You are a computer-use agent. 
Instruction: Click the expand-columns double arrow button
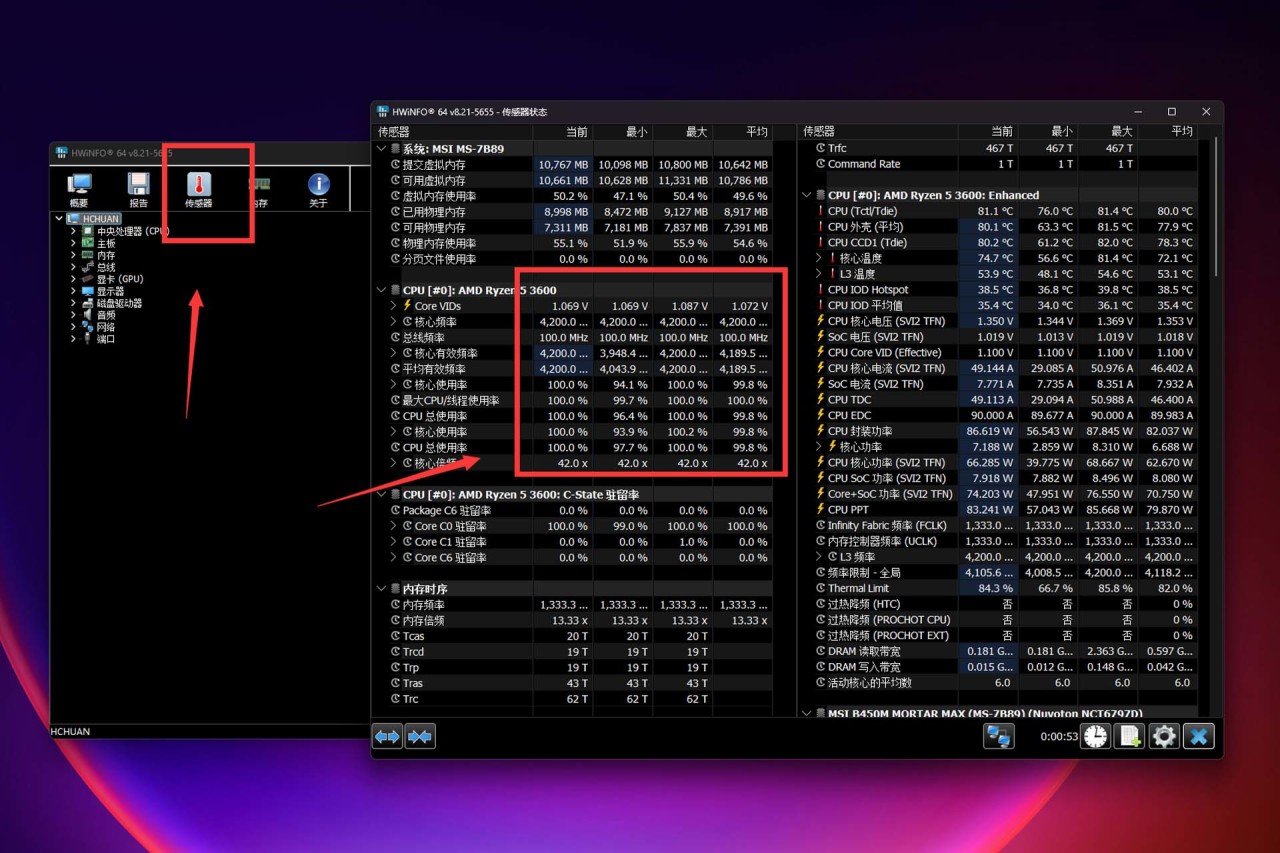(387, 737)
